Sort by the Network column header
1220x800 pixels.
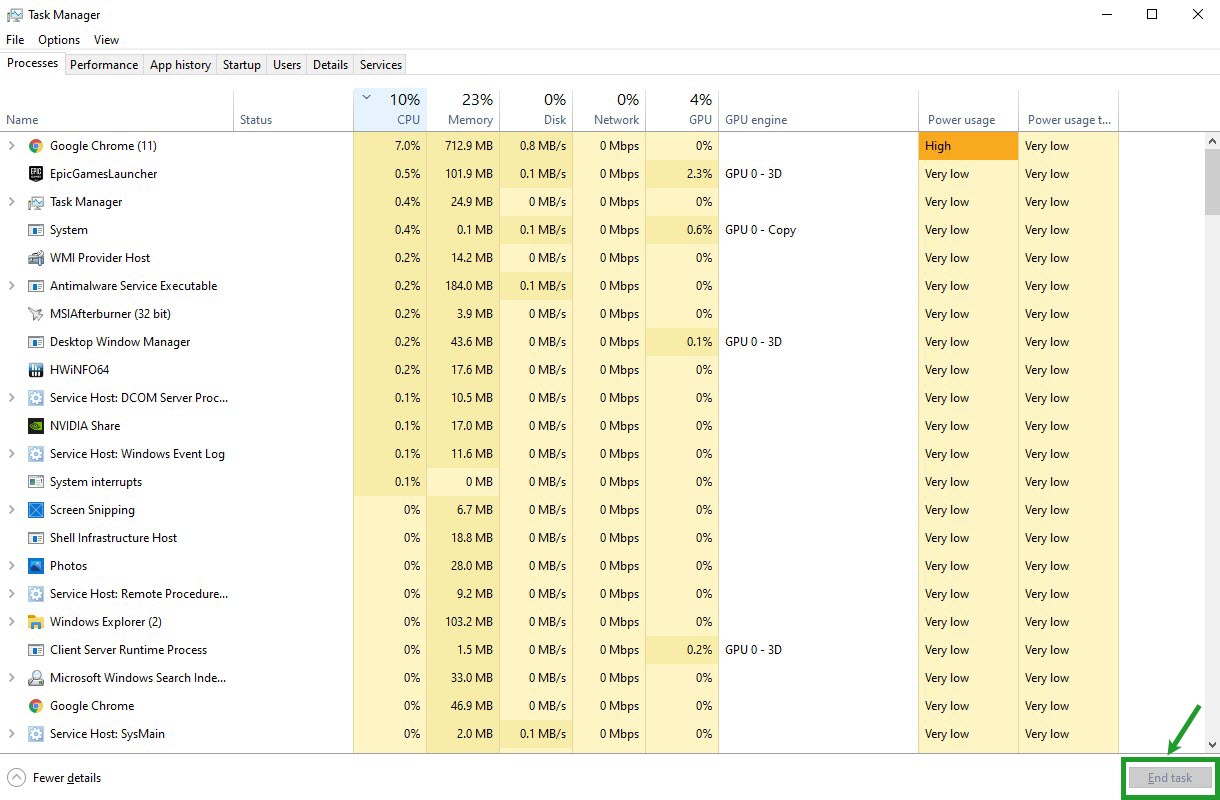click(609, 109)
